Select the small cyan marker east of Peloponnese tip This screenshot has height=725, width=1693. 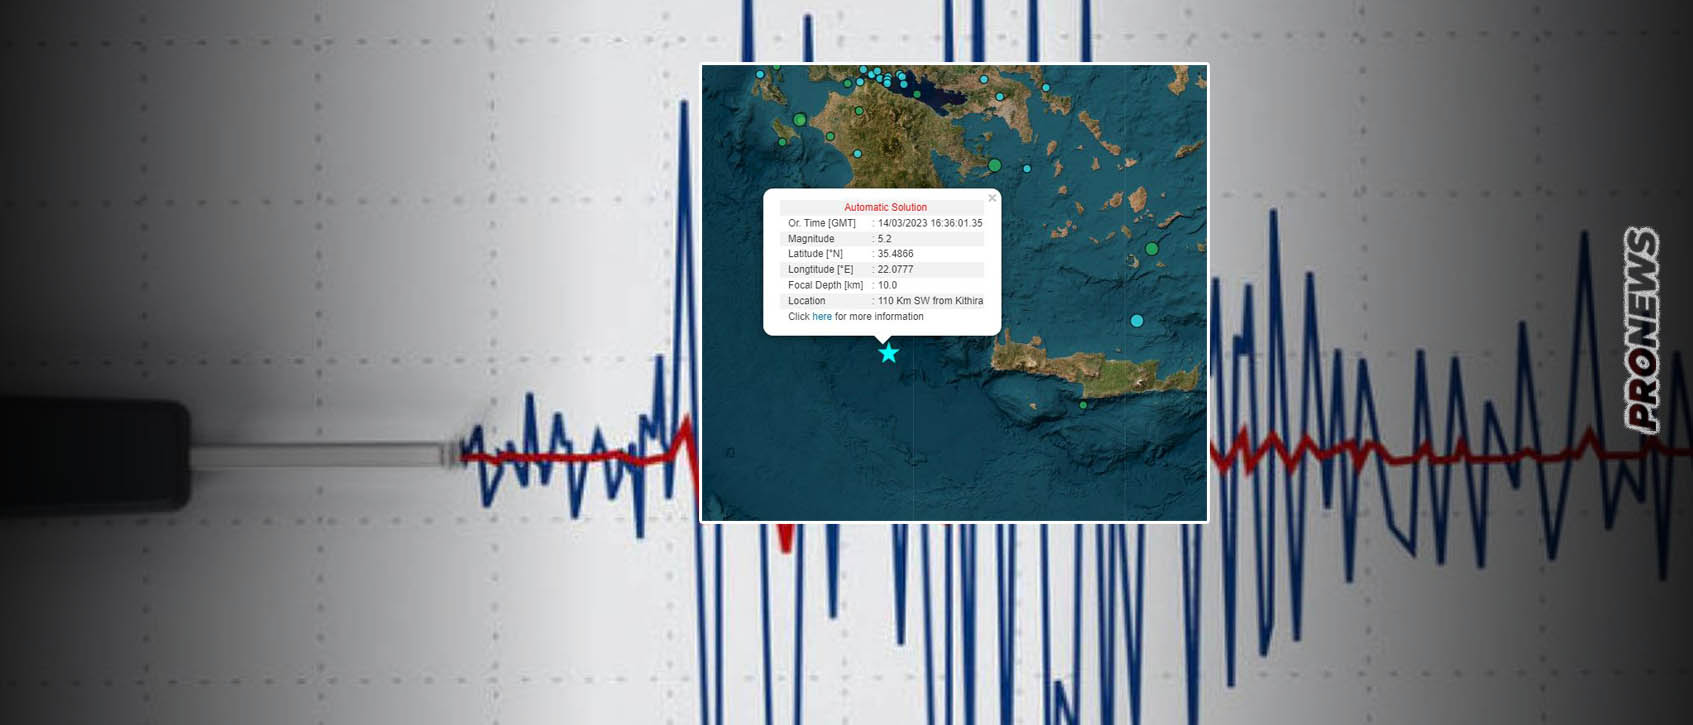pyautogui.click(x=1027, y=169)
